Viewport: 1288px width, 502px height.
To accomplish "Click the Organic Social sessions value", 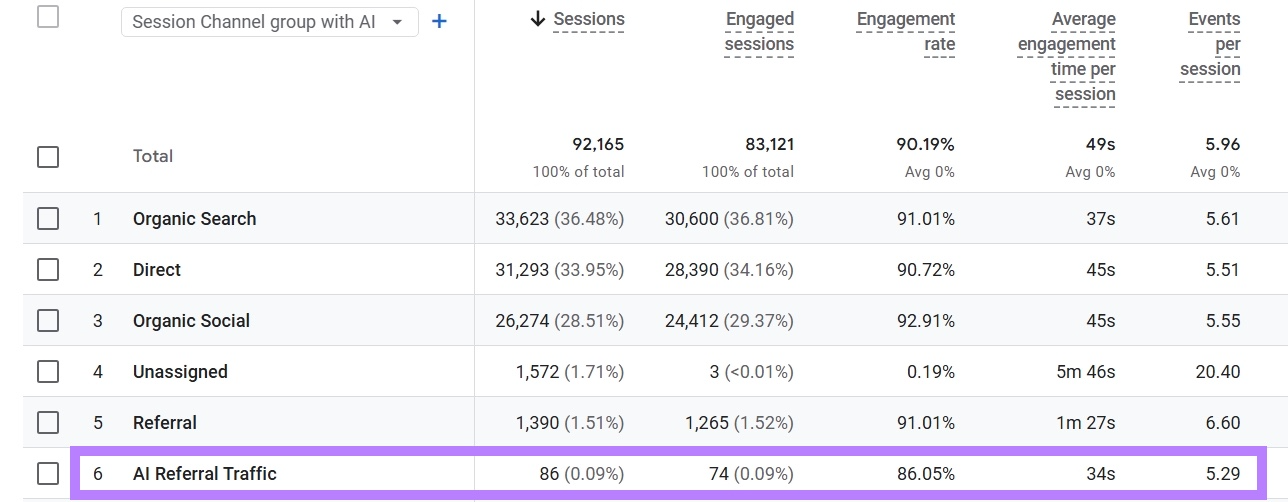I will 559,321.
